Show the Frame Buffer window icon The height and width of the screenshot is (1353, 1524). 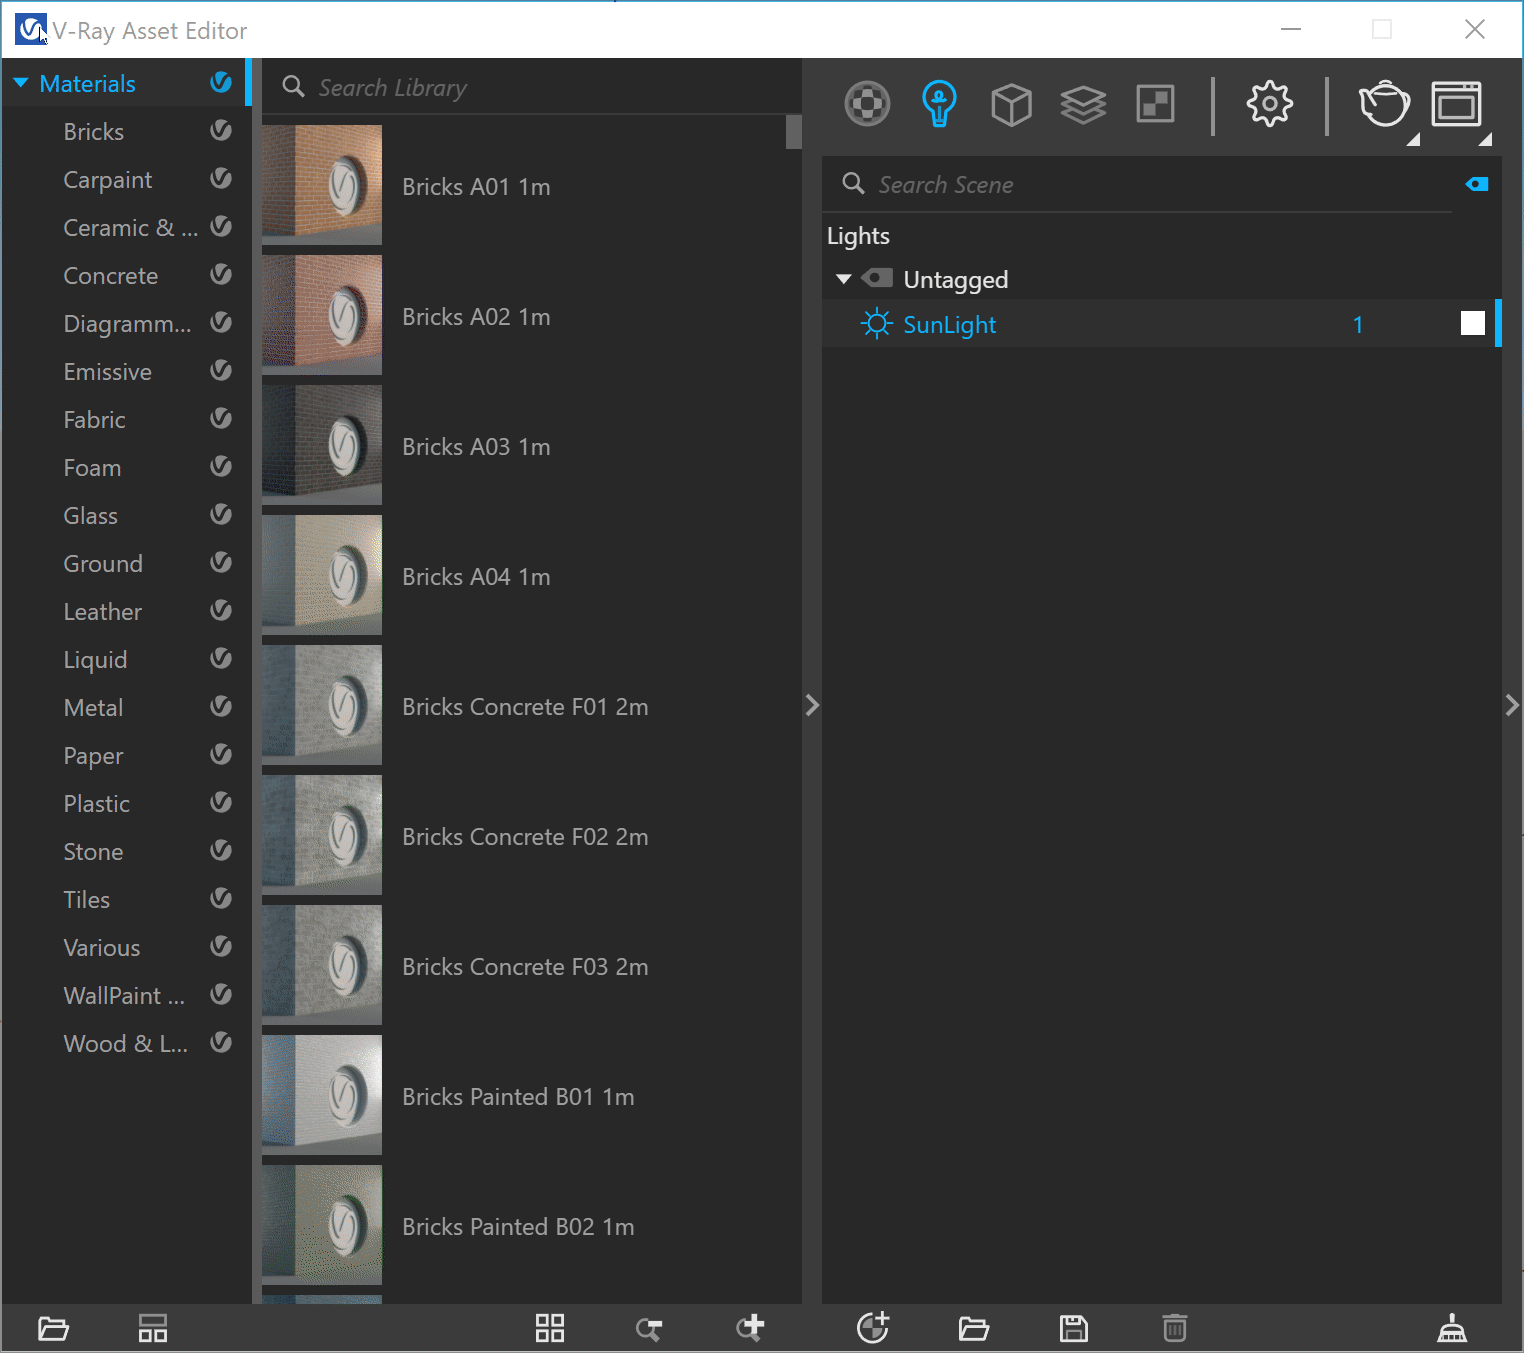point(1456,104)
